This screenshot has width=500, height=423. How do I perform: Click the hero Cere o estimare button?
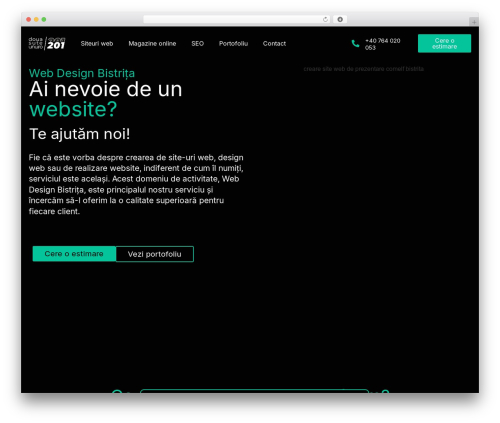tap(74, 254)
